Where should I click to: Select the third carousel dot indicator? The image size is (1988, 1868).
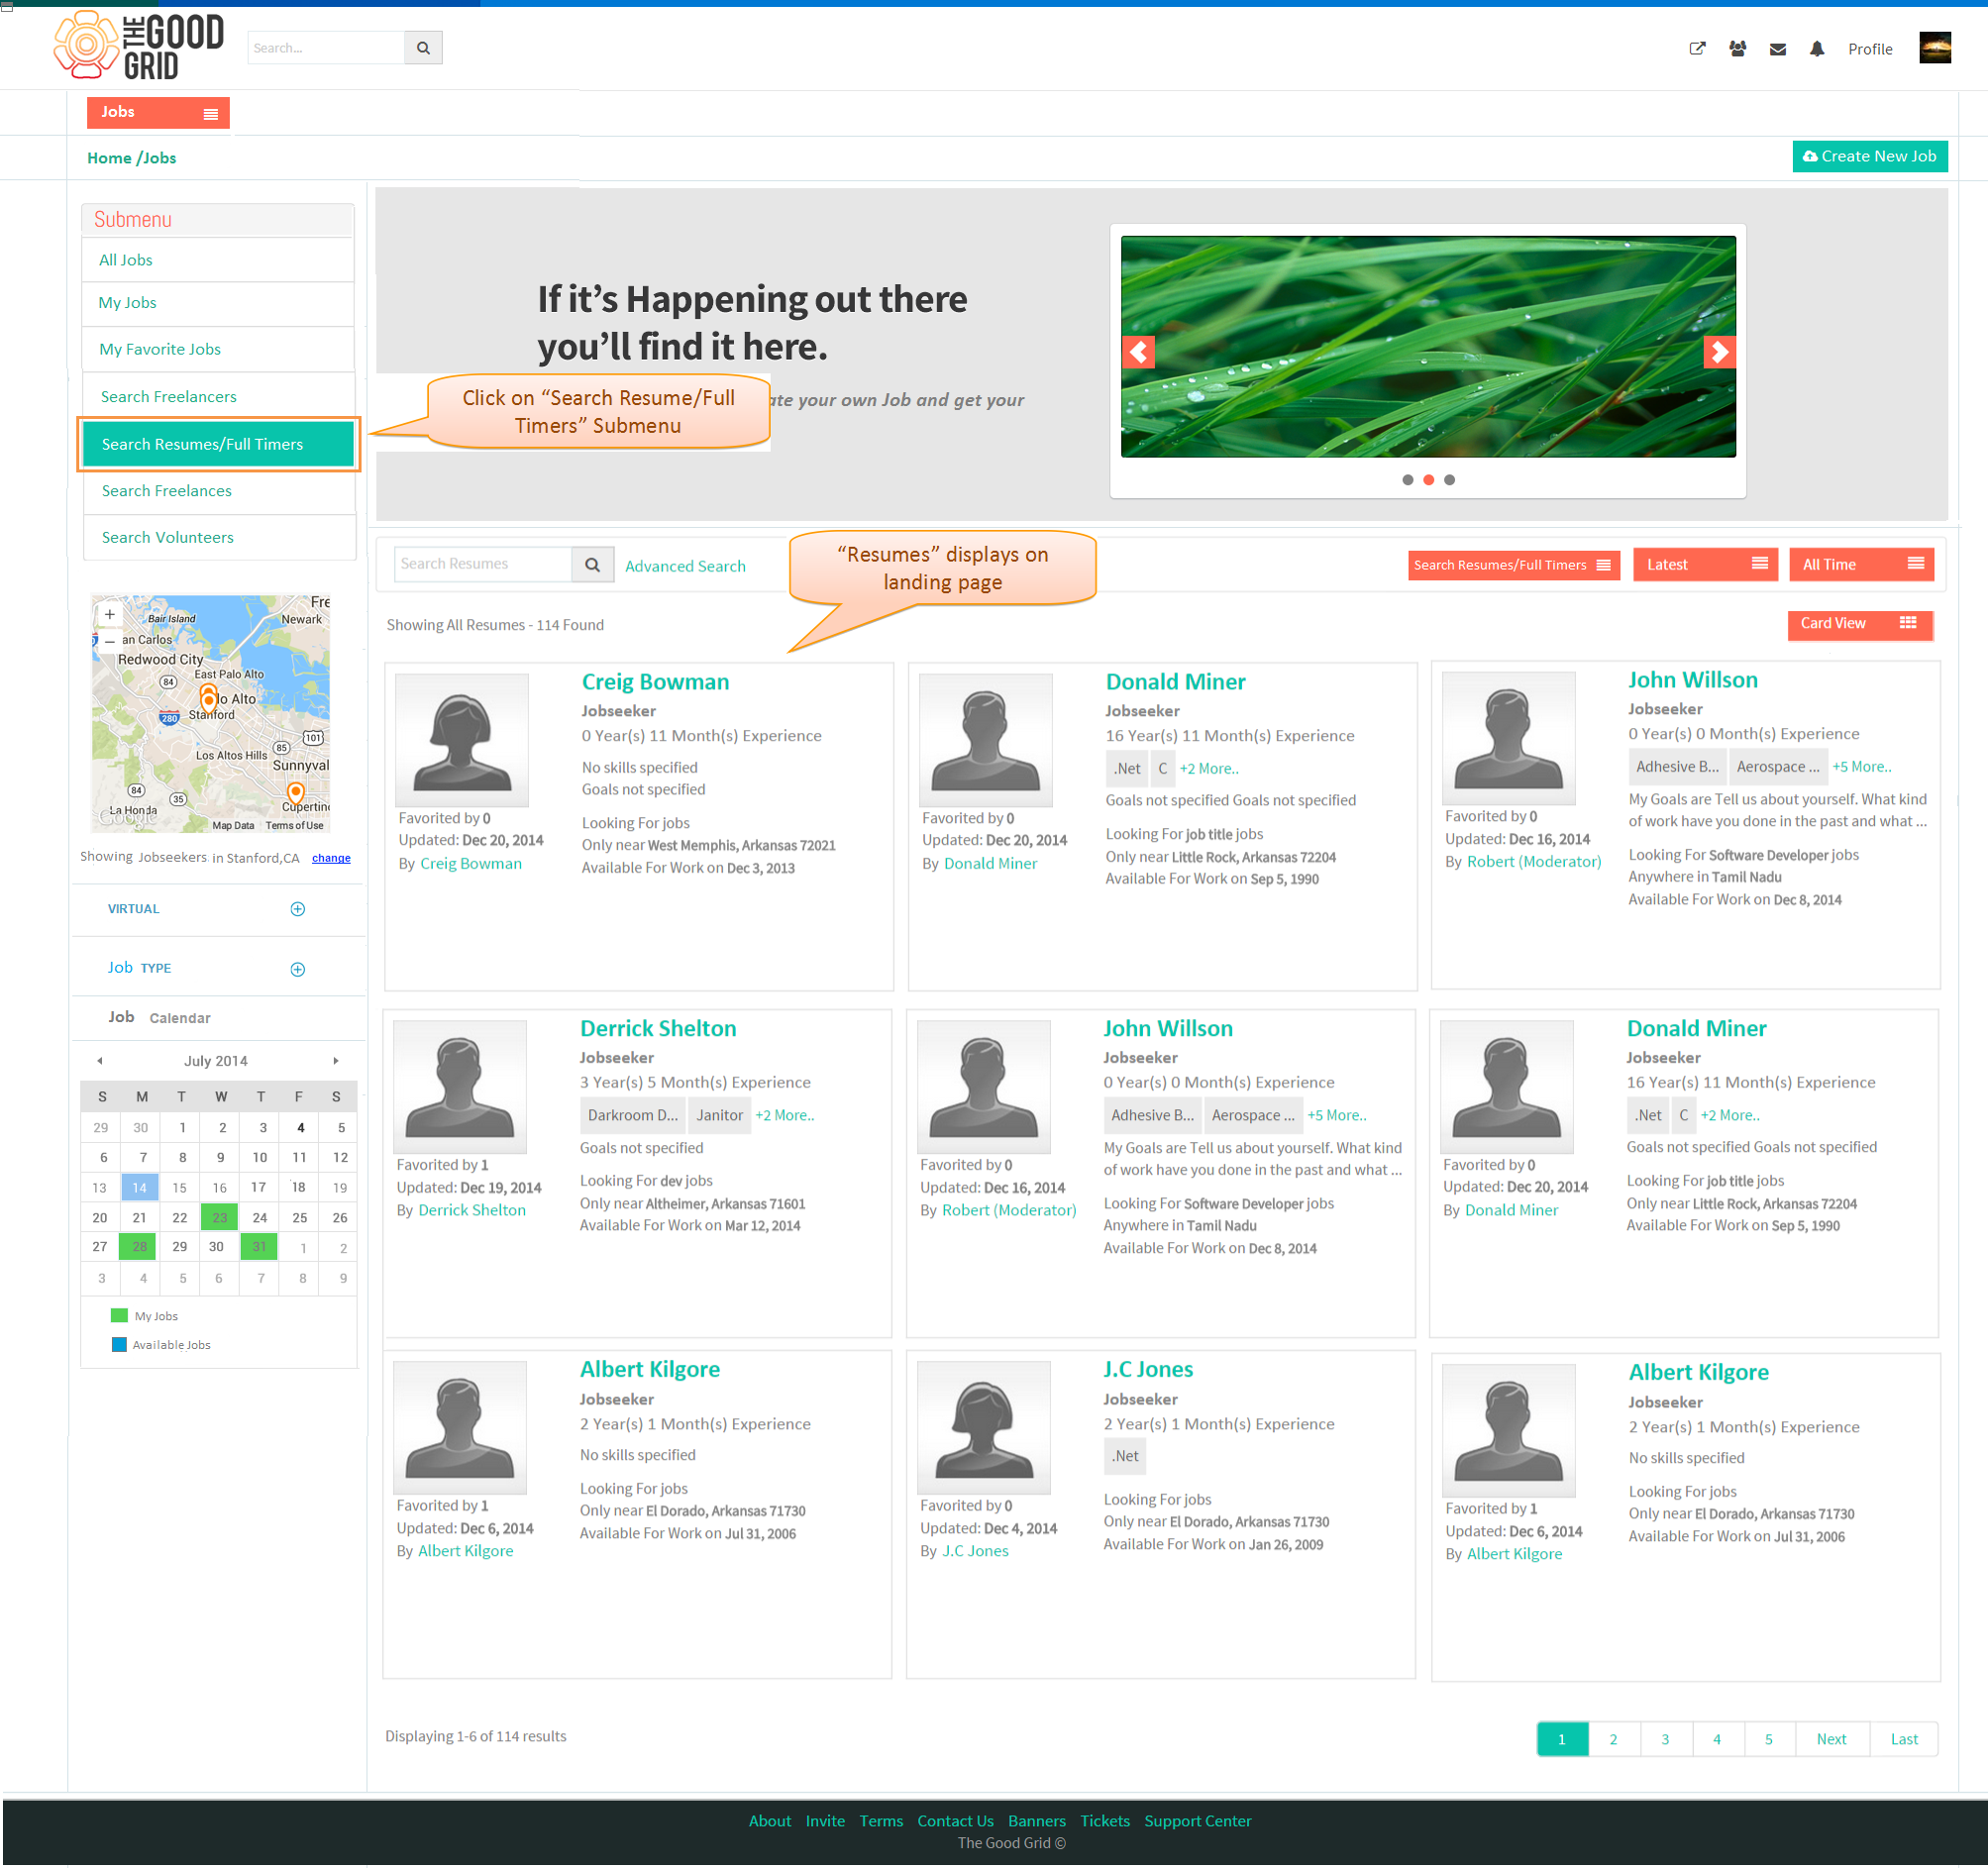1449,480
